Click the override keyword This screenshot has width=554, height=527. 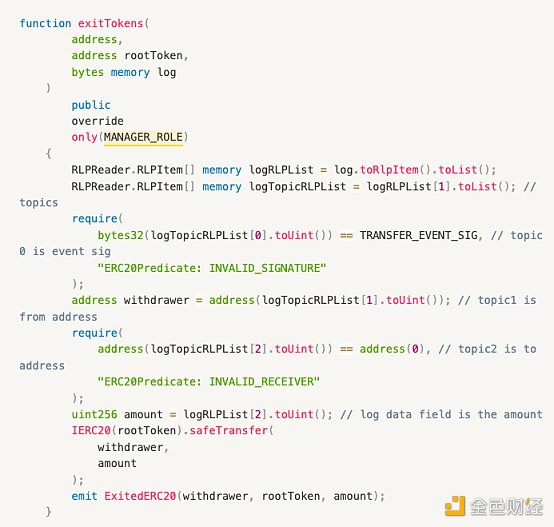tap(98, 121)
